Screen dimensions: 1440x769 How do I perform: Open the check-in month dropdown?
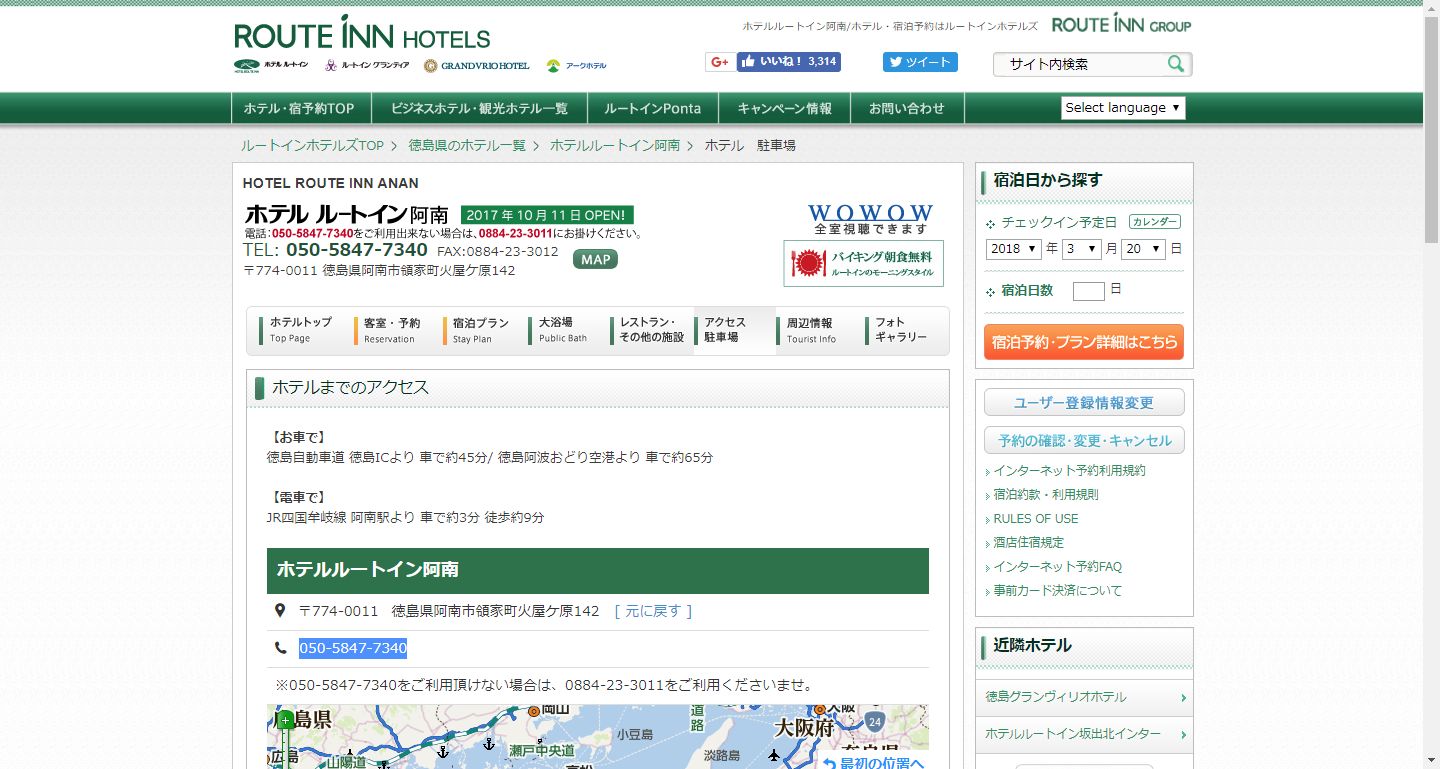click(1082, 249)
